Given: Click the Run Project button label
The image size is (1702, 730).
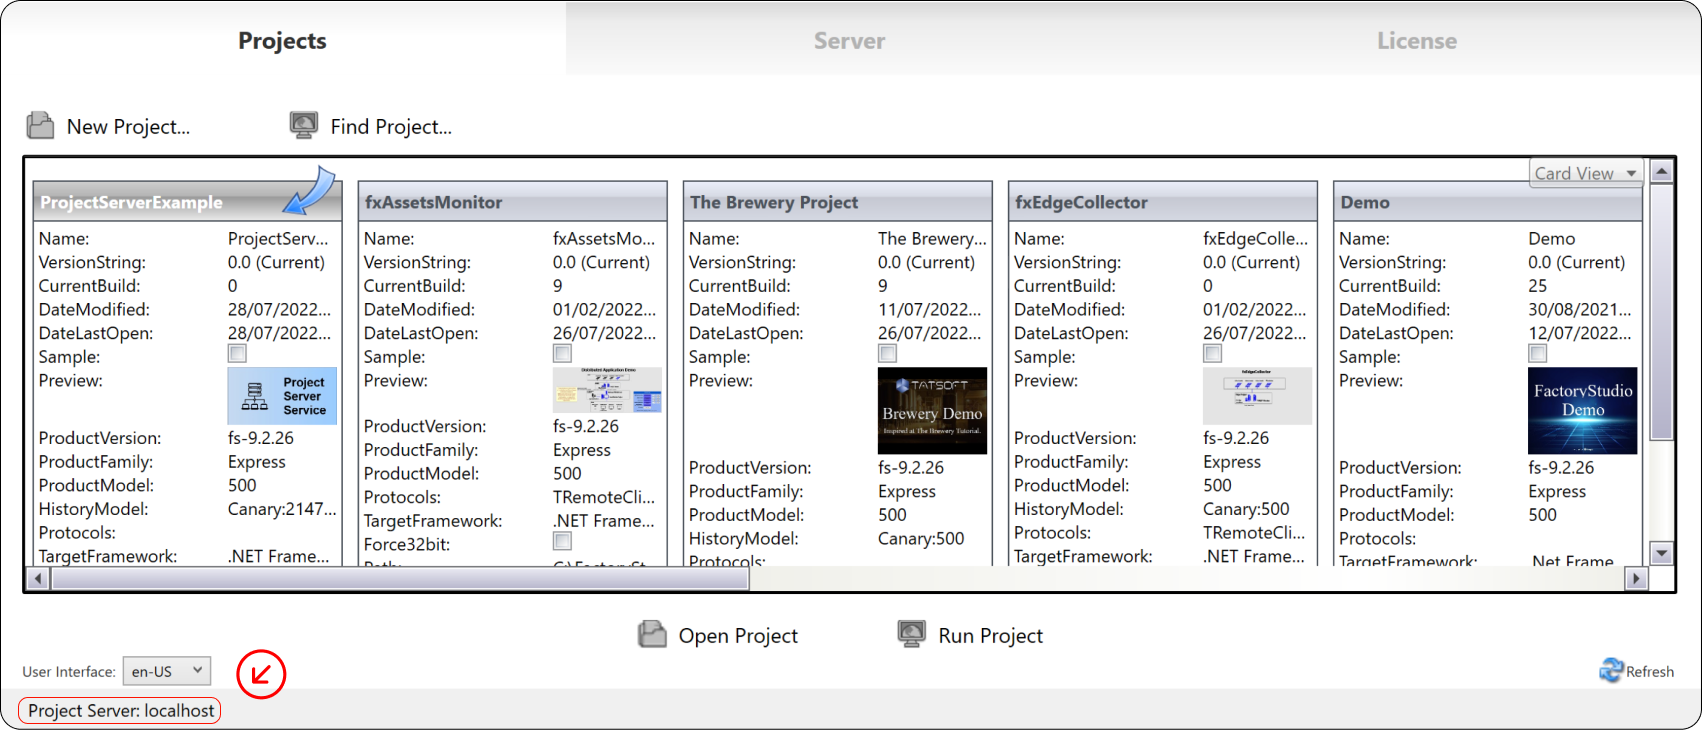Looking at the screenshot, I should coord(990,636).
